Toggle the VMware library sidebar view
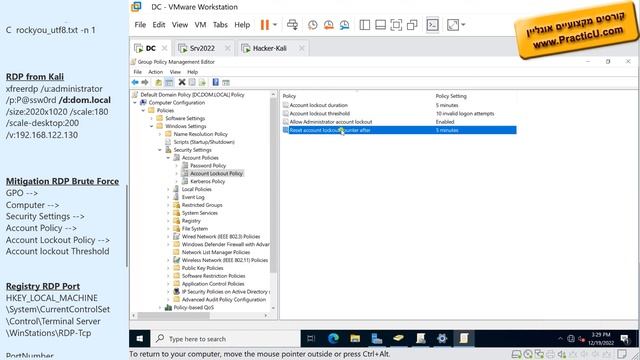Image resolution: width=640 pixels, height=360 pixels. tap(364, 25)
